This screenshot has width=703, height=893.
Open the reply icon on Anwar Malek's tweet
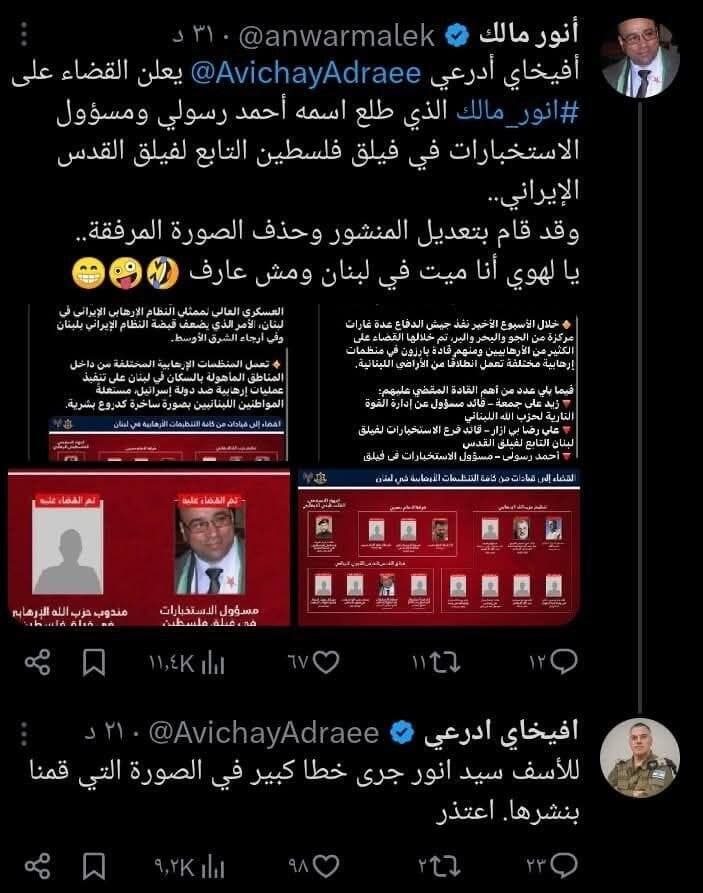coord(564,662)
